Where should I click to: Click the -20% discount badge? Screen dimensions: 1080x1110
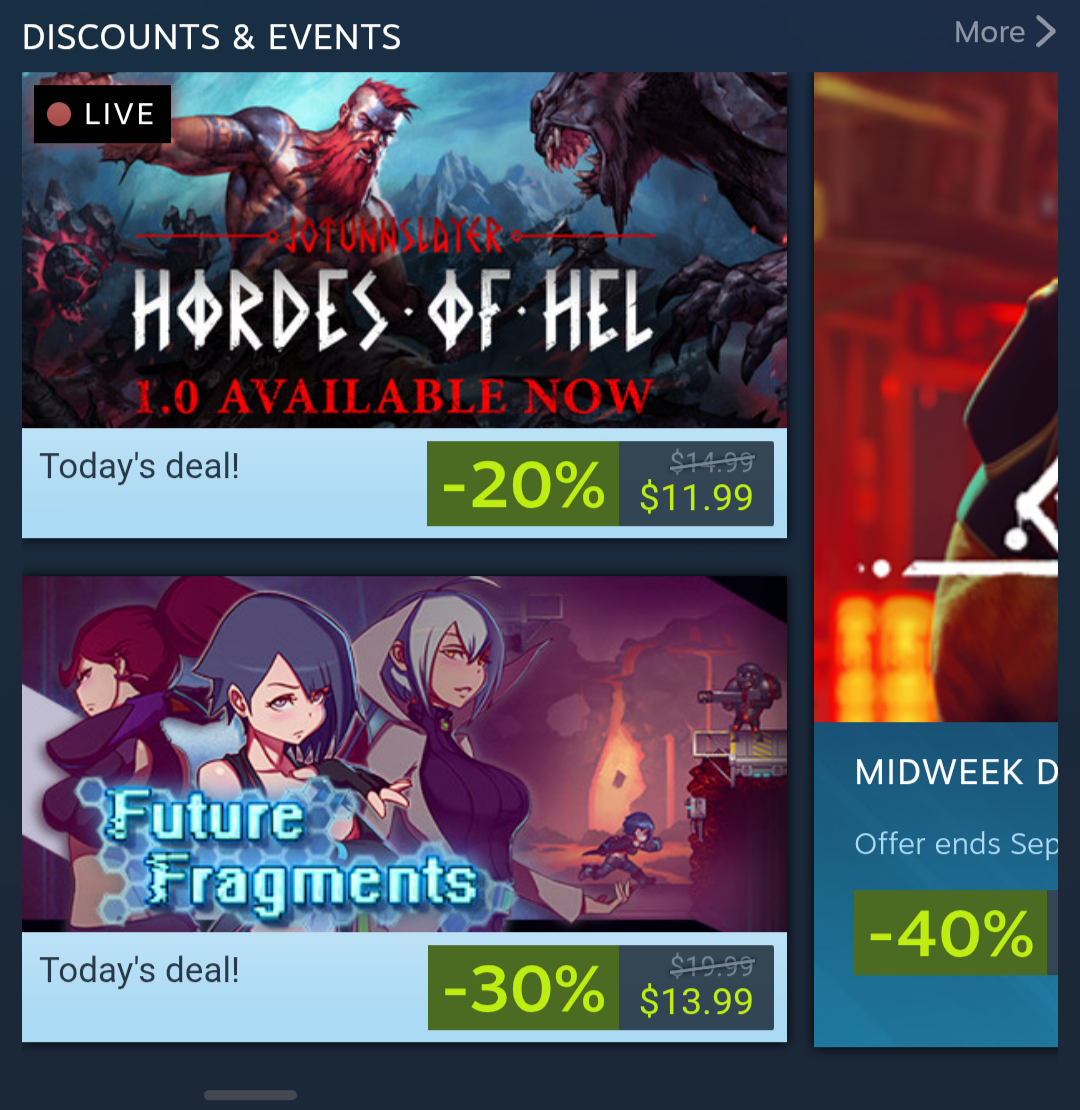point(523,484)
